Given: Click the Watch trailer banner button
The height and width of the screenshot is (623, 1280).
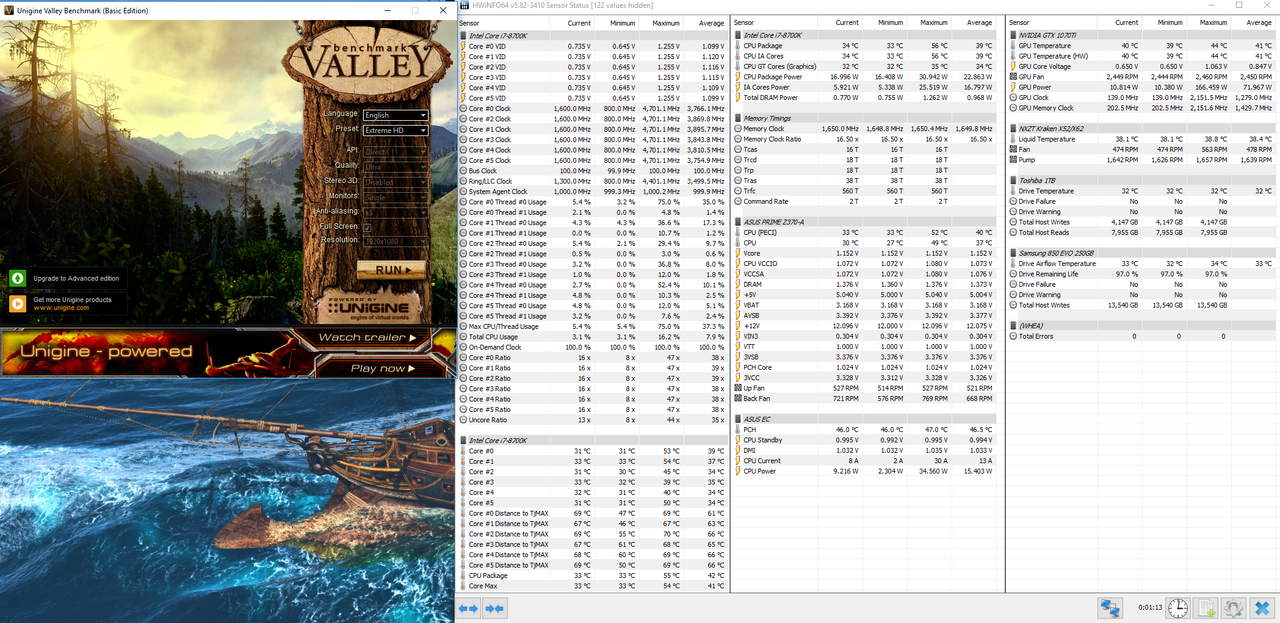Looking at the screenshot, I should 367,338.
